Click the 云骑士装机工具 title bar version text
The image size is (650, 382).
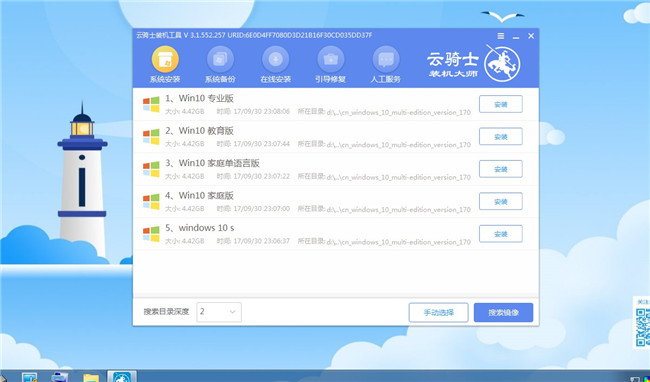[x=254, y=35]
